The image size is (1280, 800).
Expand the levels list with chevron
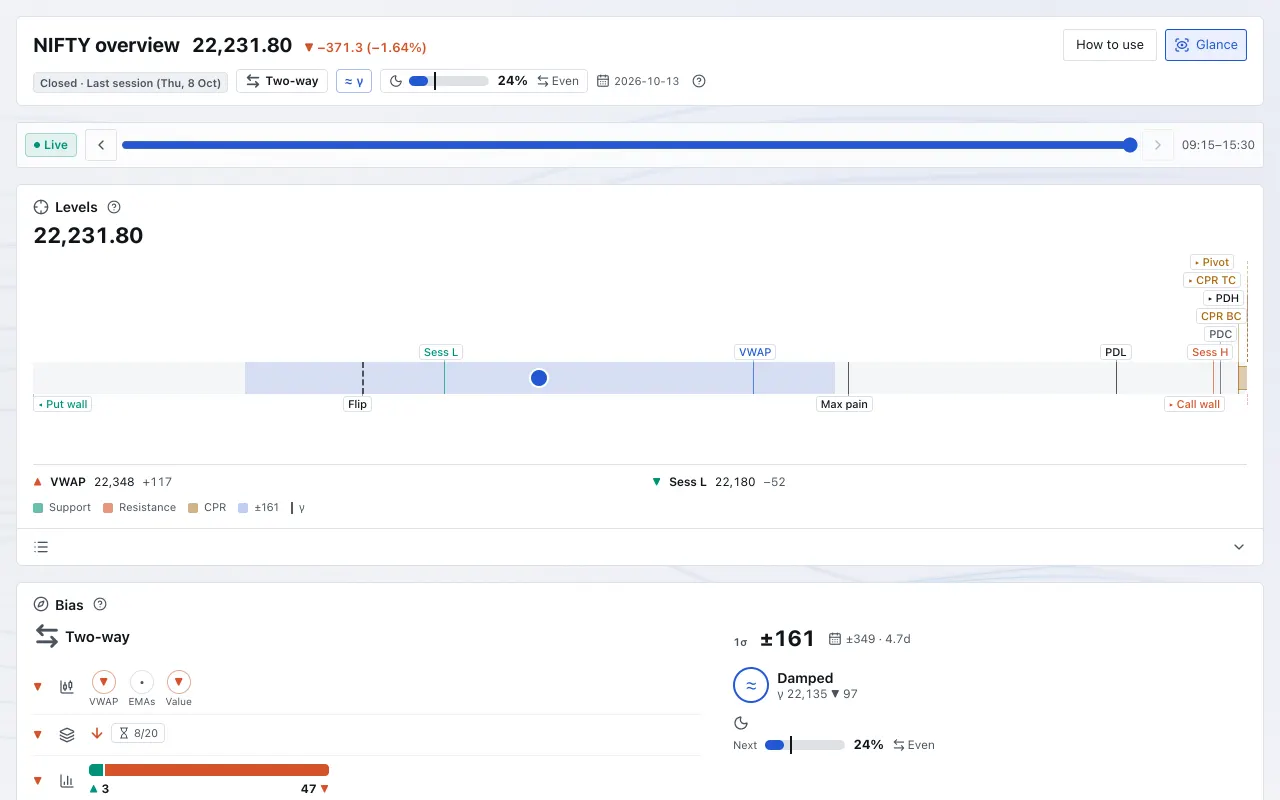(1239, 547)
